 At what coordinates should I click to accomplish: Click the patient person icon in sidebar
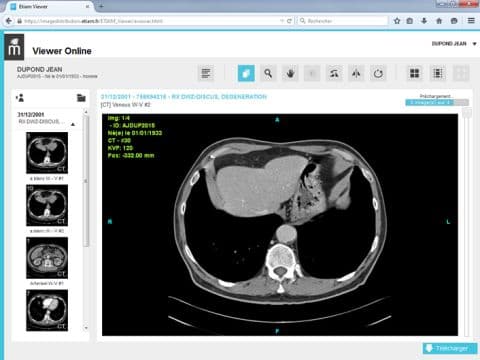(20, 98)
